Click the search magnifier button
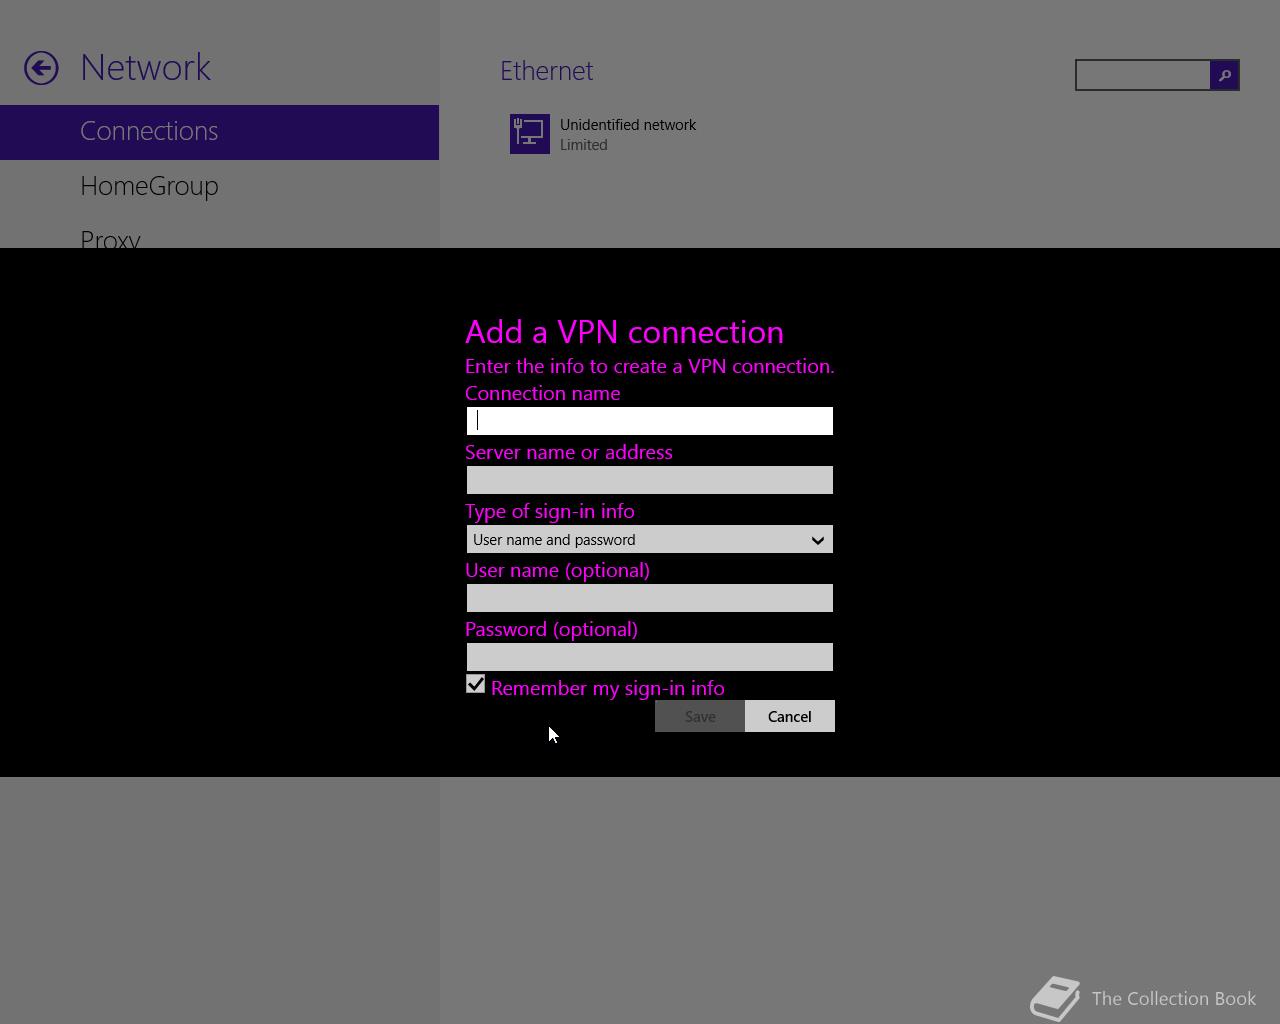This screenshot has width=1280, height=1024. click(x=1224, y=75)
